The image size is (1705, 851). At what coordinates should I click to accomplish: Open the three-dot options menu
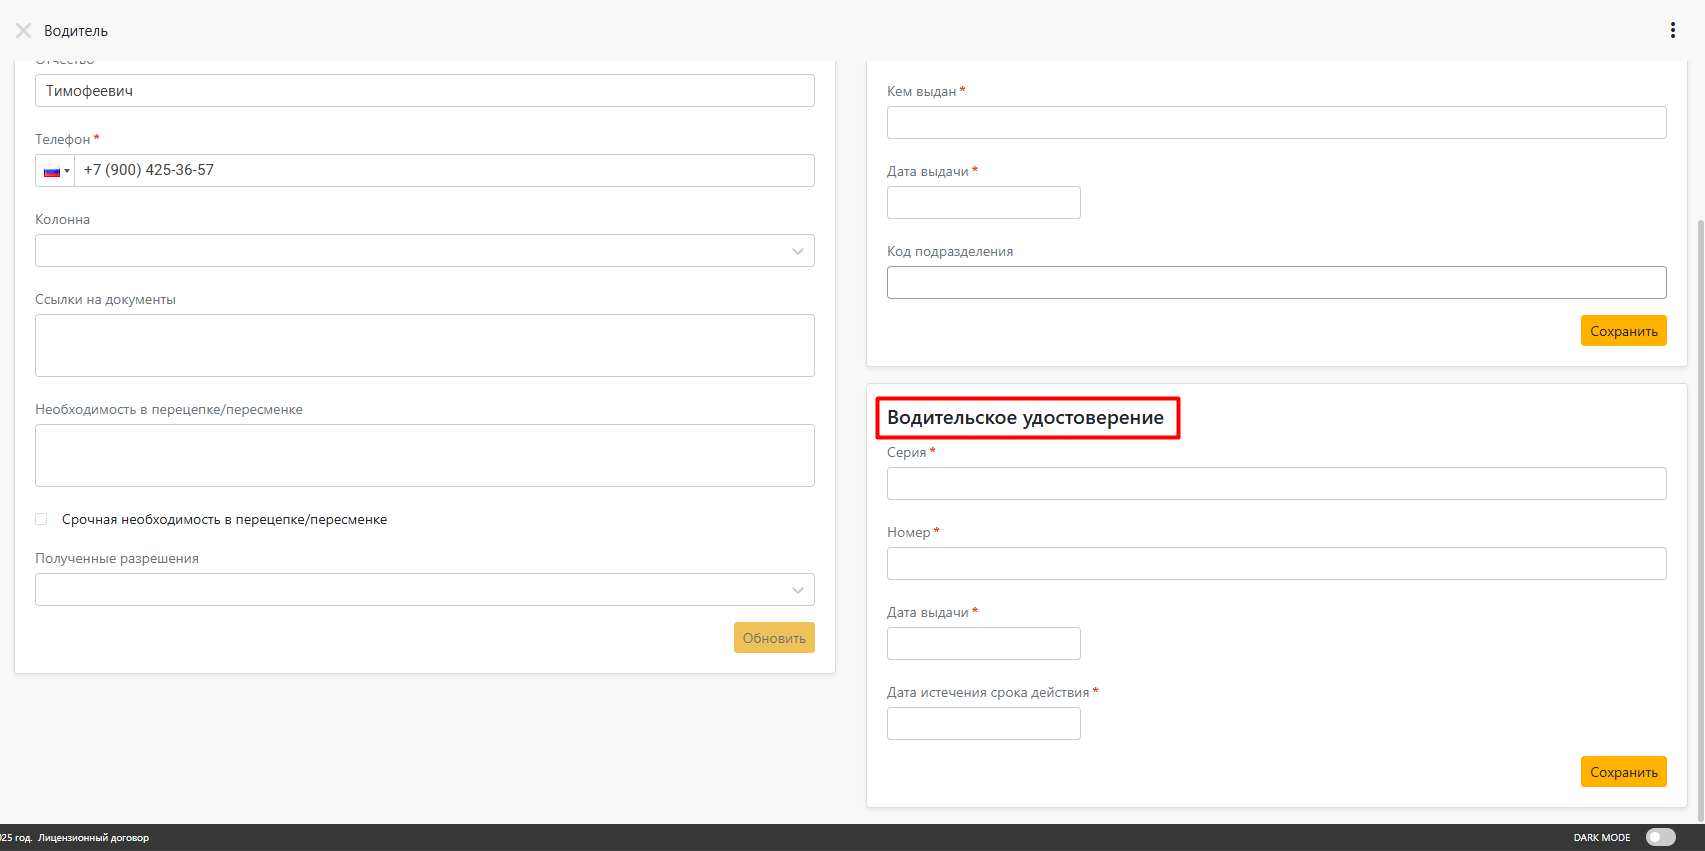[1672, 30]
